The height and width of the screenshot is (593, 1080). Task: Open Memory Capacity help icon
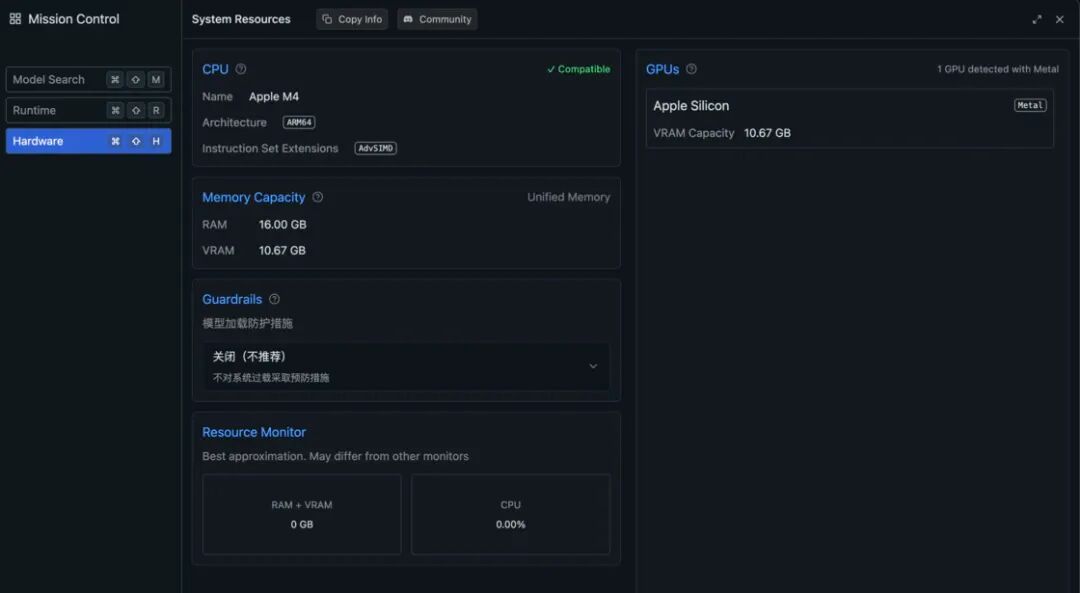(x=318, y=197)
